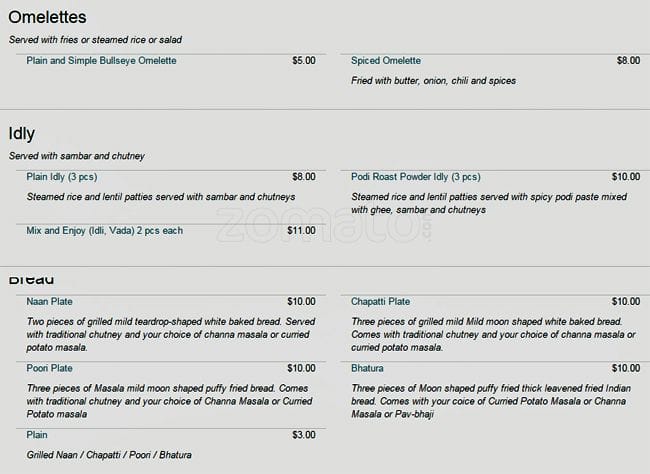This screenshot has height=474, width=650.
Task: Open Podi Roast Powder Idly item
Action: click(415, 177)
